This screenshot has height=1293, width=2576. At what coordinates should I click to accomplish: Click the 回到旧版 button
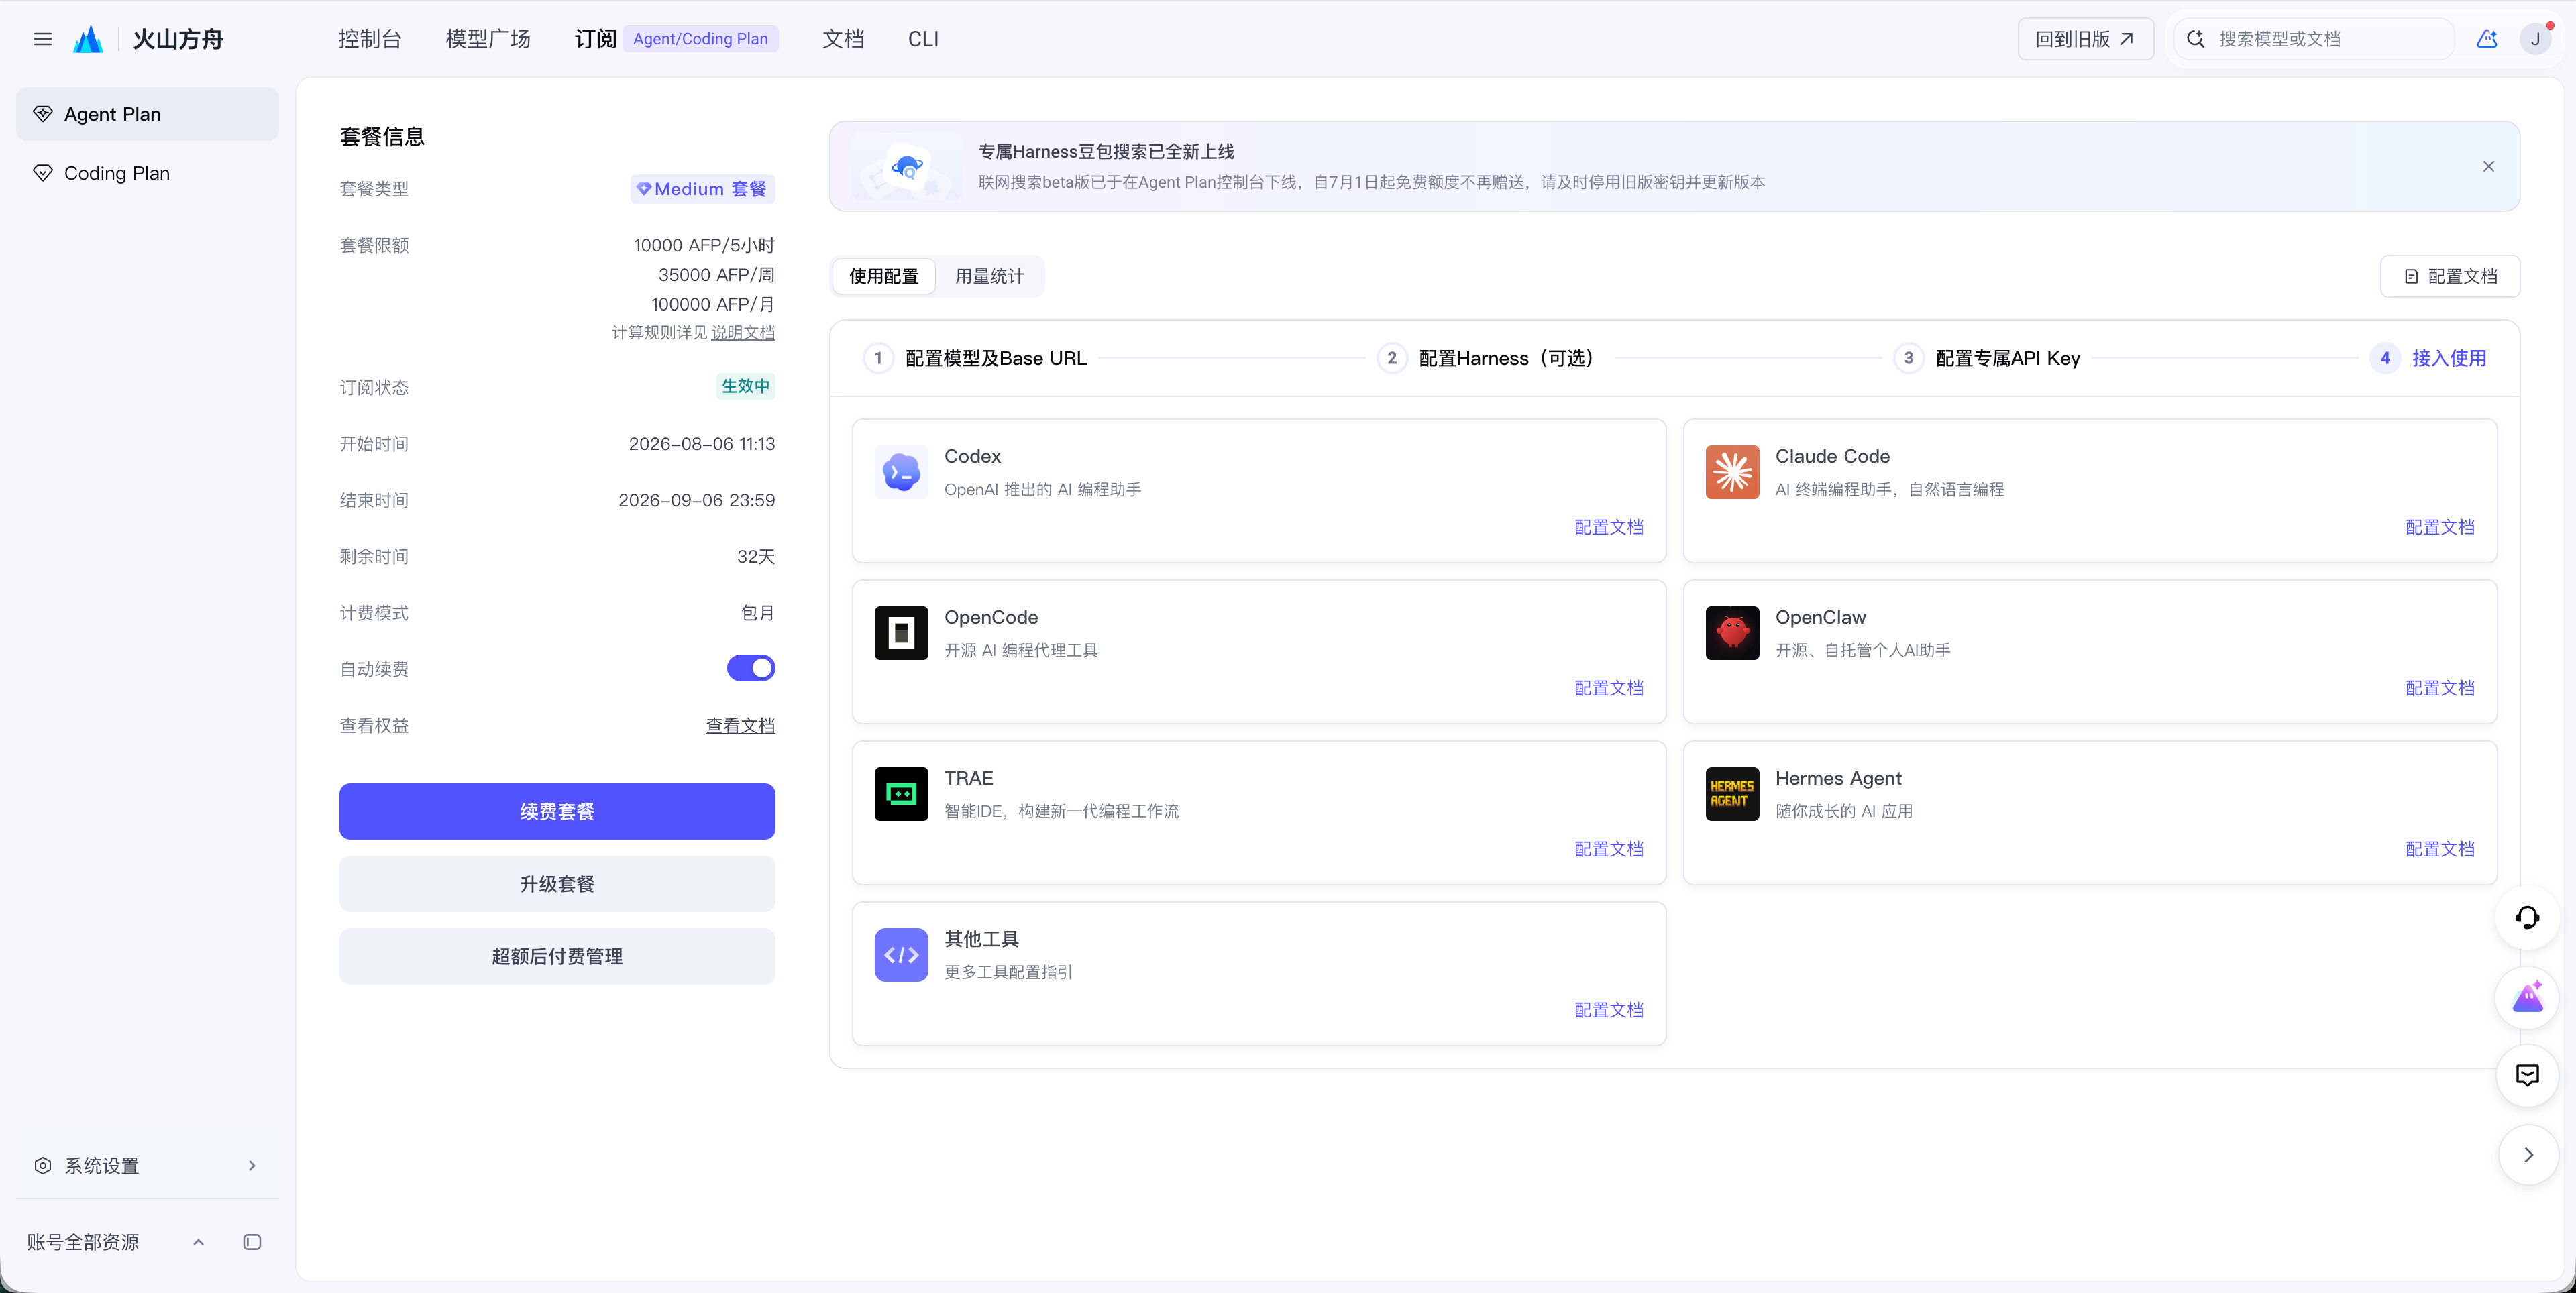(2085, 39)
